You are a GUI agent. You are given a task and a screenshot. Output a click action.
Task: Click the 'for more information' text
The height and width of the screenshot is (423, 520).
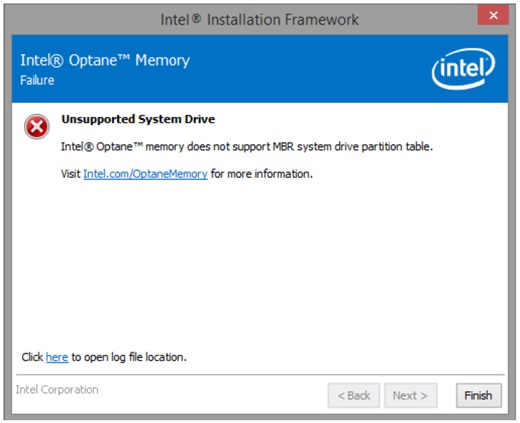[262, 174]
